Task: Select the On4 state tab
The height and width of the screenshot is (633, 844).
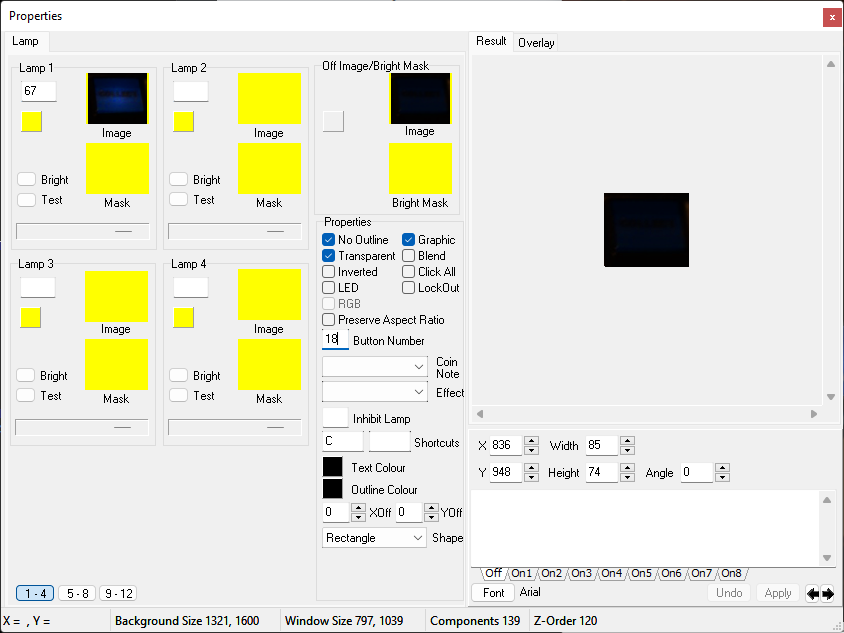Action: (611, 573)
